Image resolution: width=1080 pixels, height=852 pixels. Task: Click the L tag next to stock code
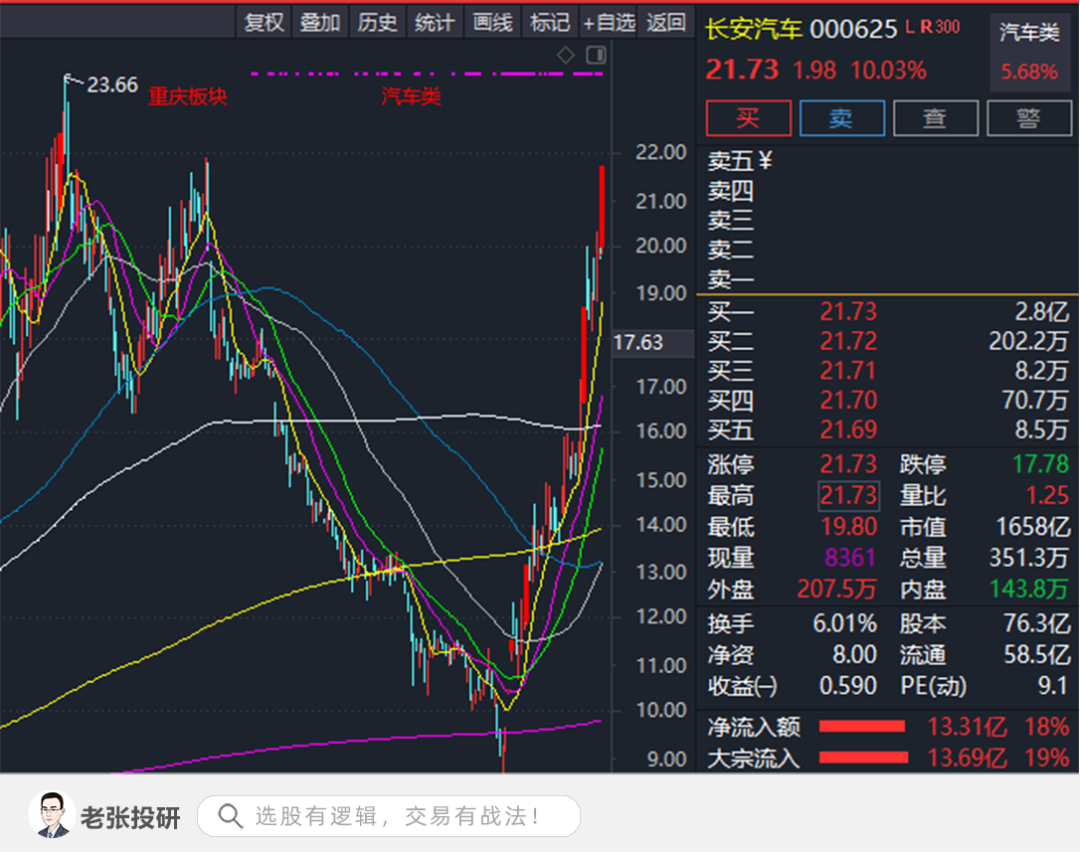[910, 27]
